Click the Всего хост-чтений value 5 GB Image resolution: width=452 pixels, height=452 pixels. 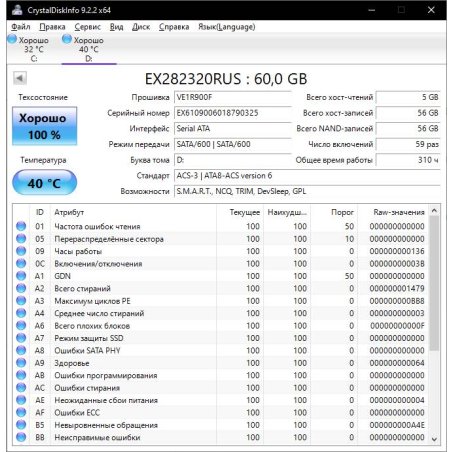[x=408, y=97]
